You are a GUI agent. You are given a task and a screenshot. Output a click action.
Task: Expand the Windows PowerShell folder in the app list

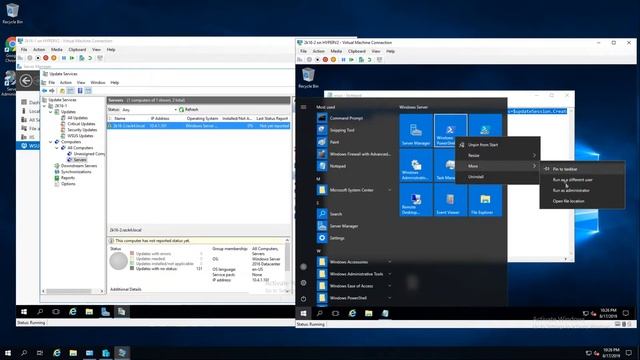(353, 298)
